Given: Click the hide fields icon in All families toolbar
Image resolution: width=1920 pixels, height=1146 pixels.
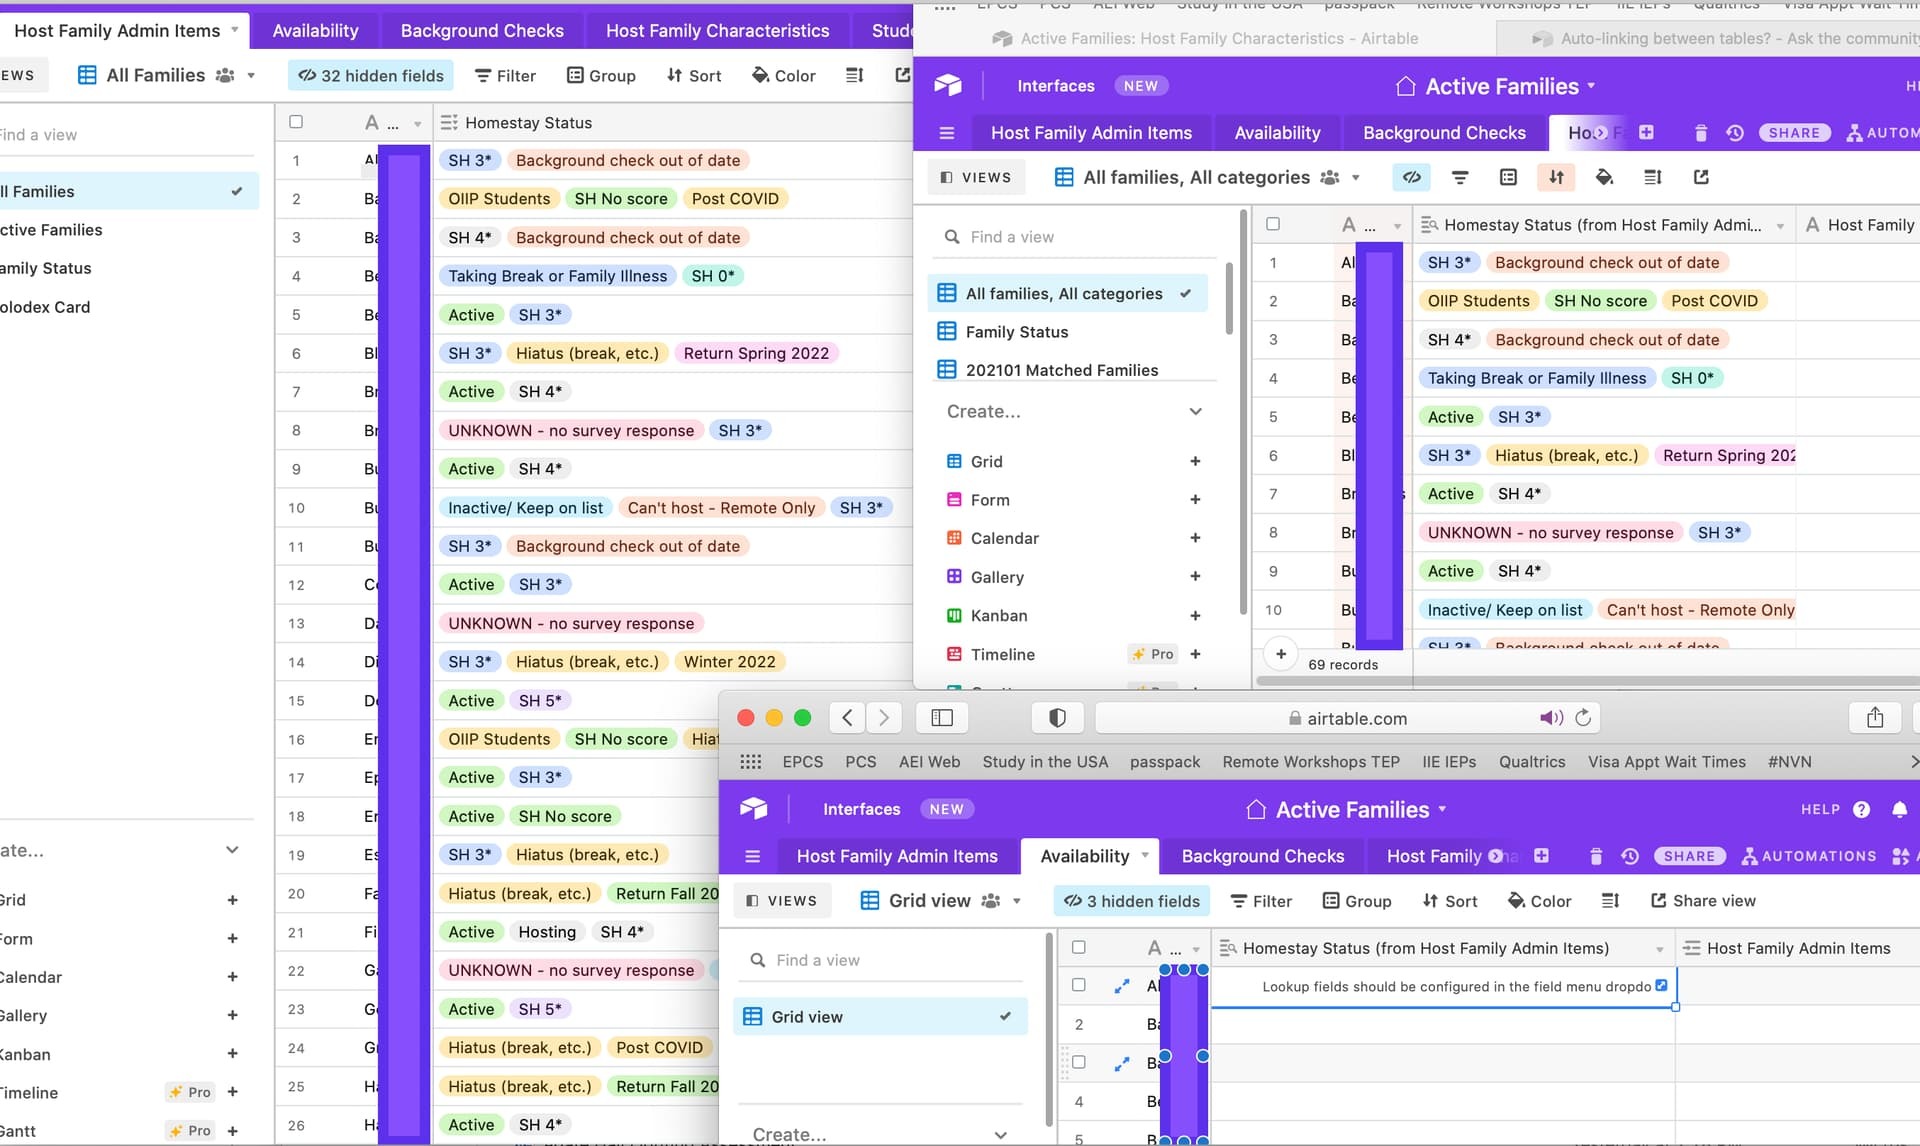Looking at the screenshot, I should 1411,177.
